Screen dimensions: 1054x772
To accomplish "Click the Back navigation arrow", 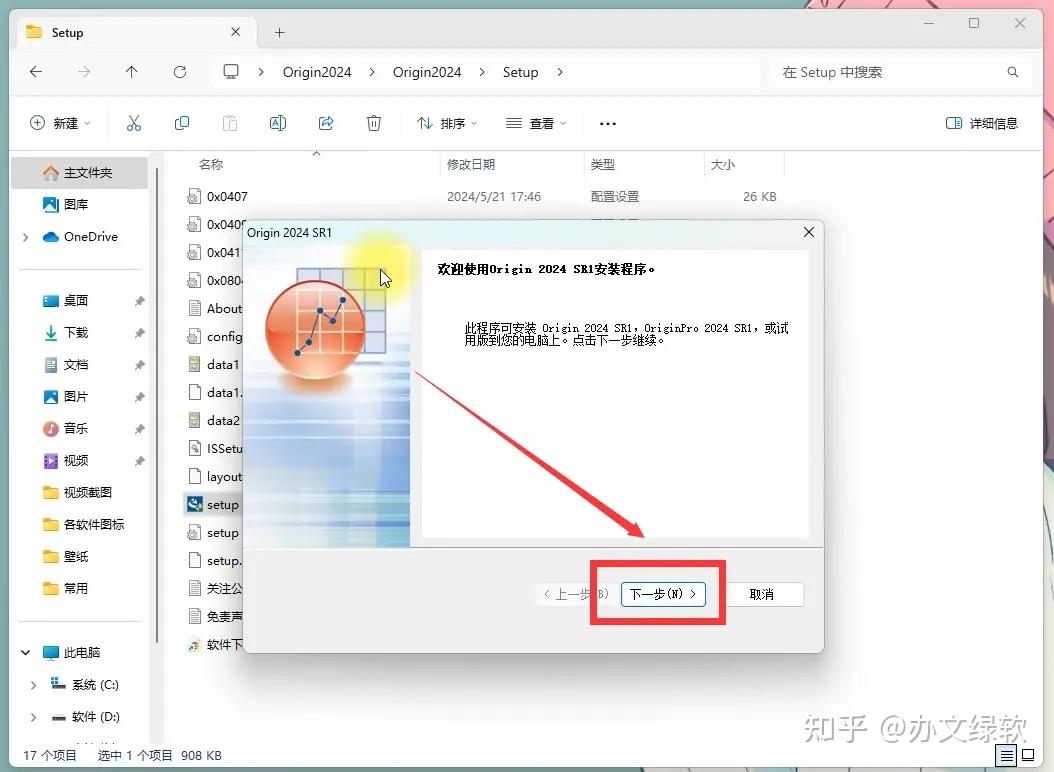I will 36,72.
